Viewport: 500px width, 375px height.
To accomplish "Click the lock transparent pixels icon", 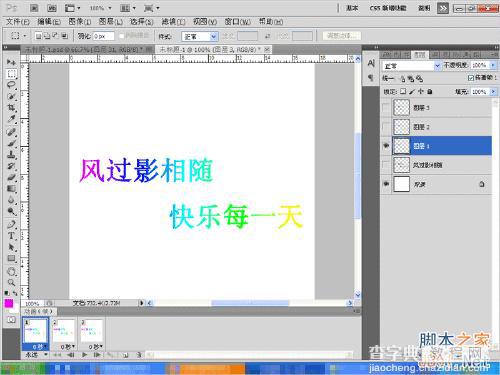I will click(403, 91).
